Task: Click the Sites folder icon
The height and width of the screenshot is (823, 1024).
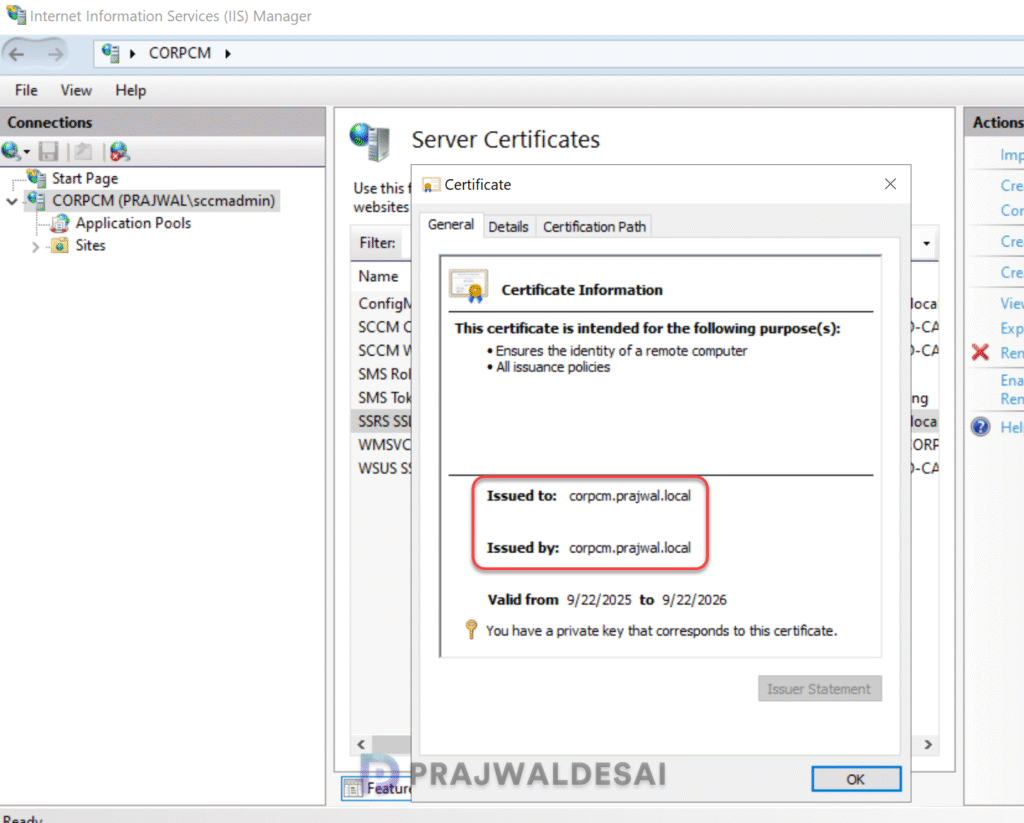Action: pos(59,246)
